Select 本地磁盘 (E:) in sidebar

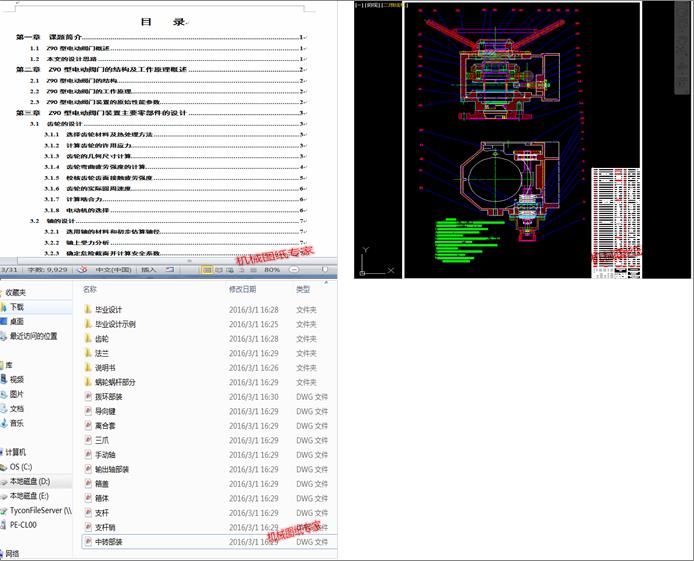pyautogui.click(x=29, y=496)
